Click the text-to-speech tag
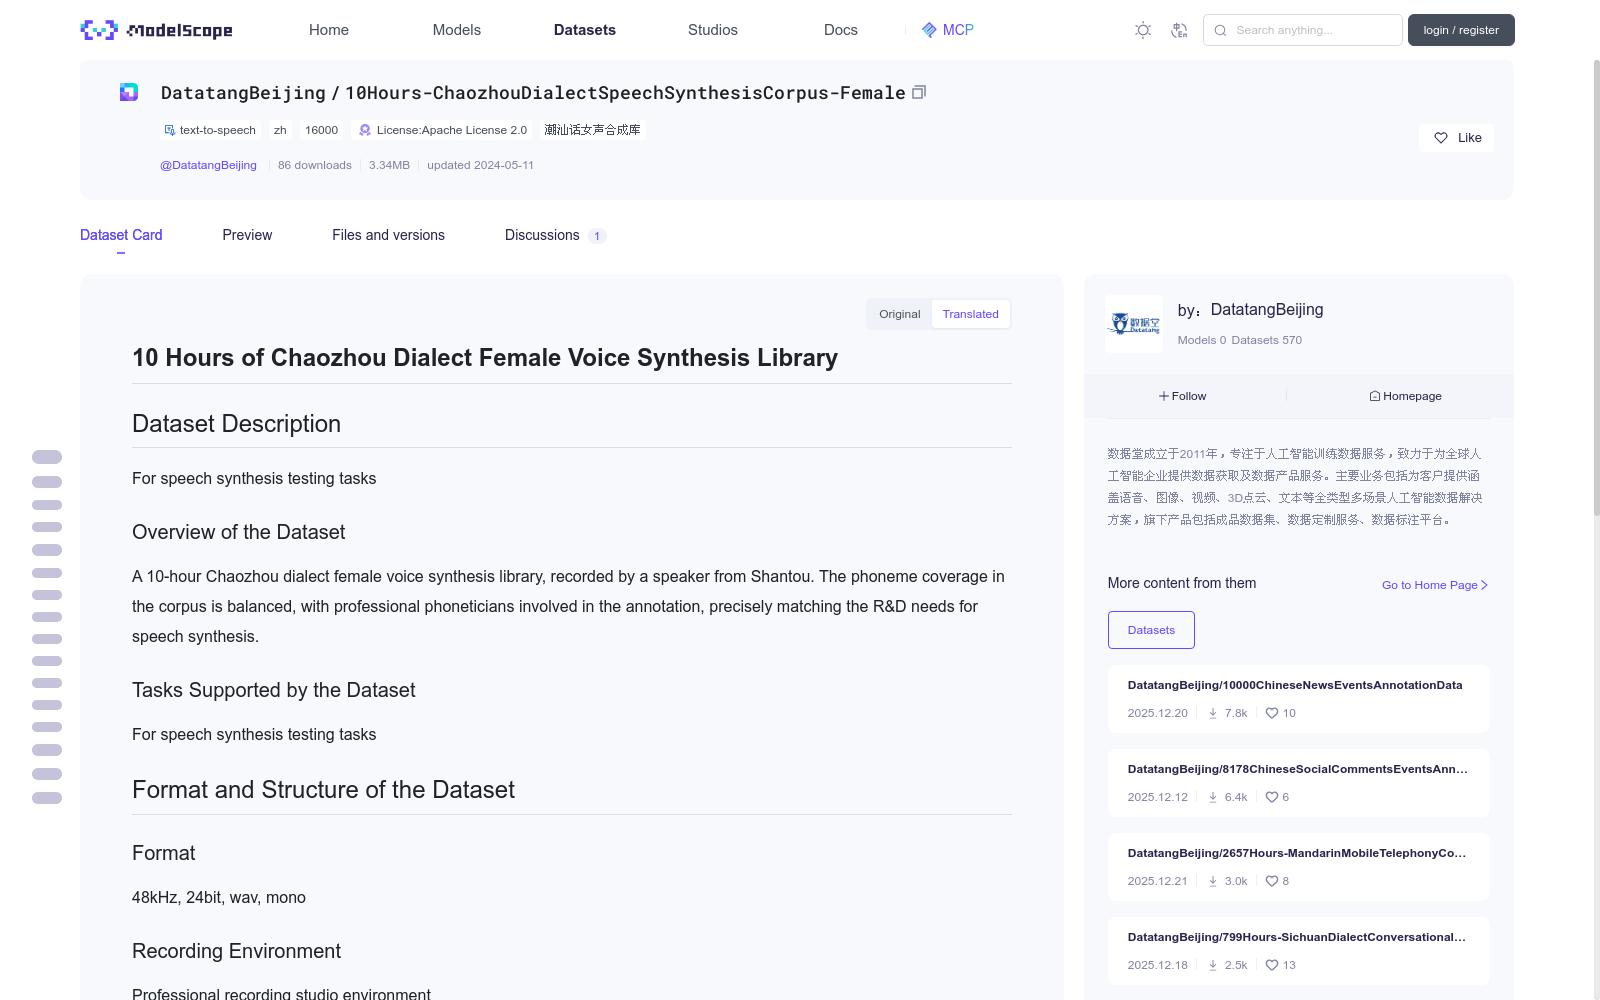The height and width of the screenshot is (1000, 1600). (210, 130)
